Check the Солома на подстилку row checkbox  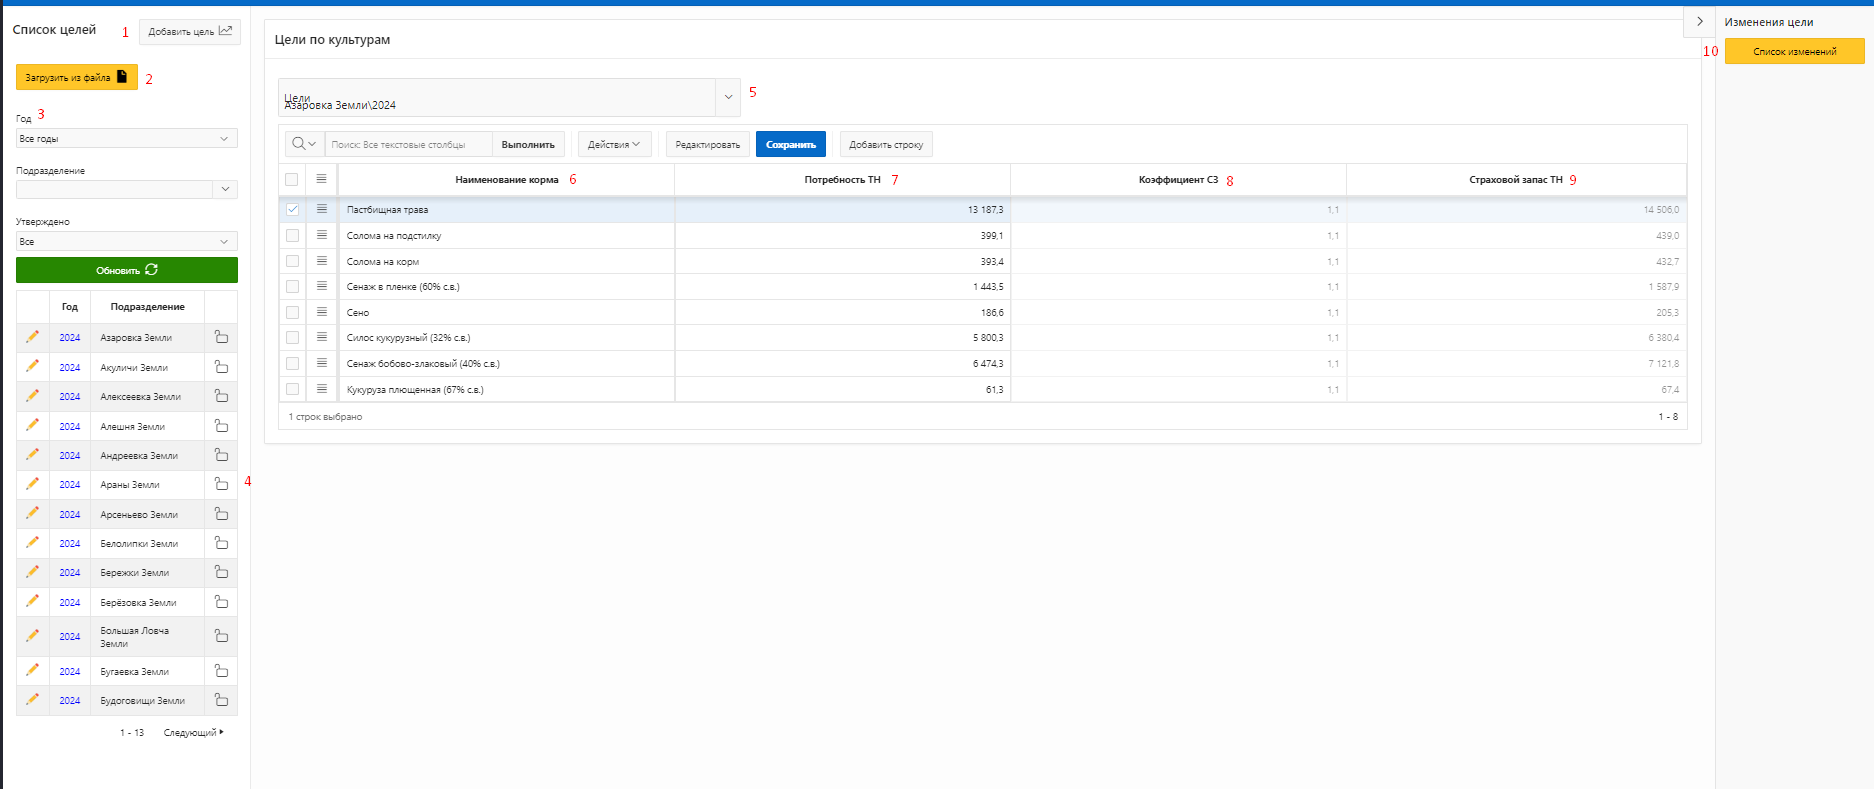coord(292,235)
